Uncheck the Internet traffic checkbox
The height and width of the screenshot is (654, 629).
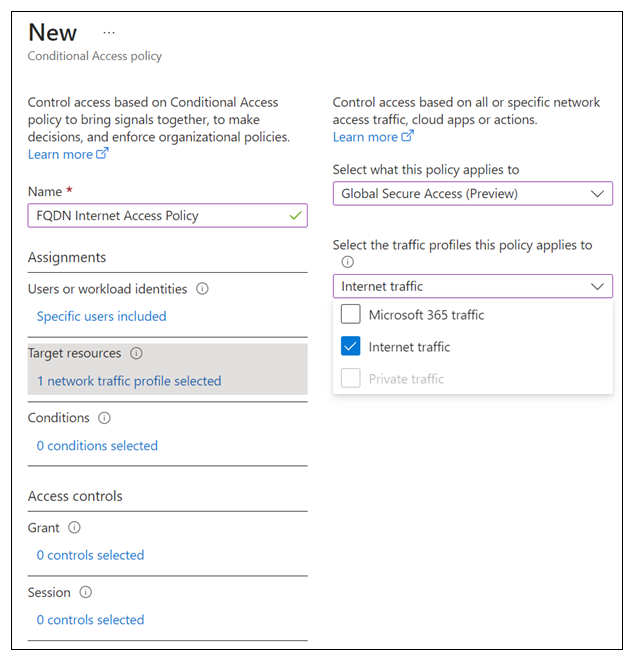pos(350,347)
